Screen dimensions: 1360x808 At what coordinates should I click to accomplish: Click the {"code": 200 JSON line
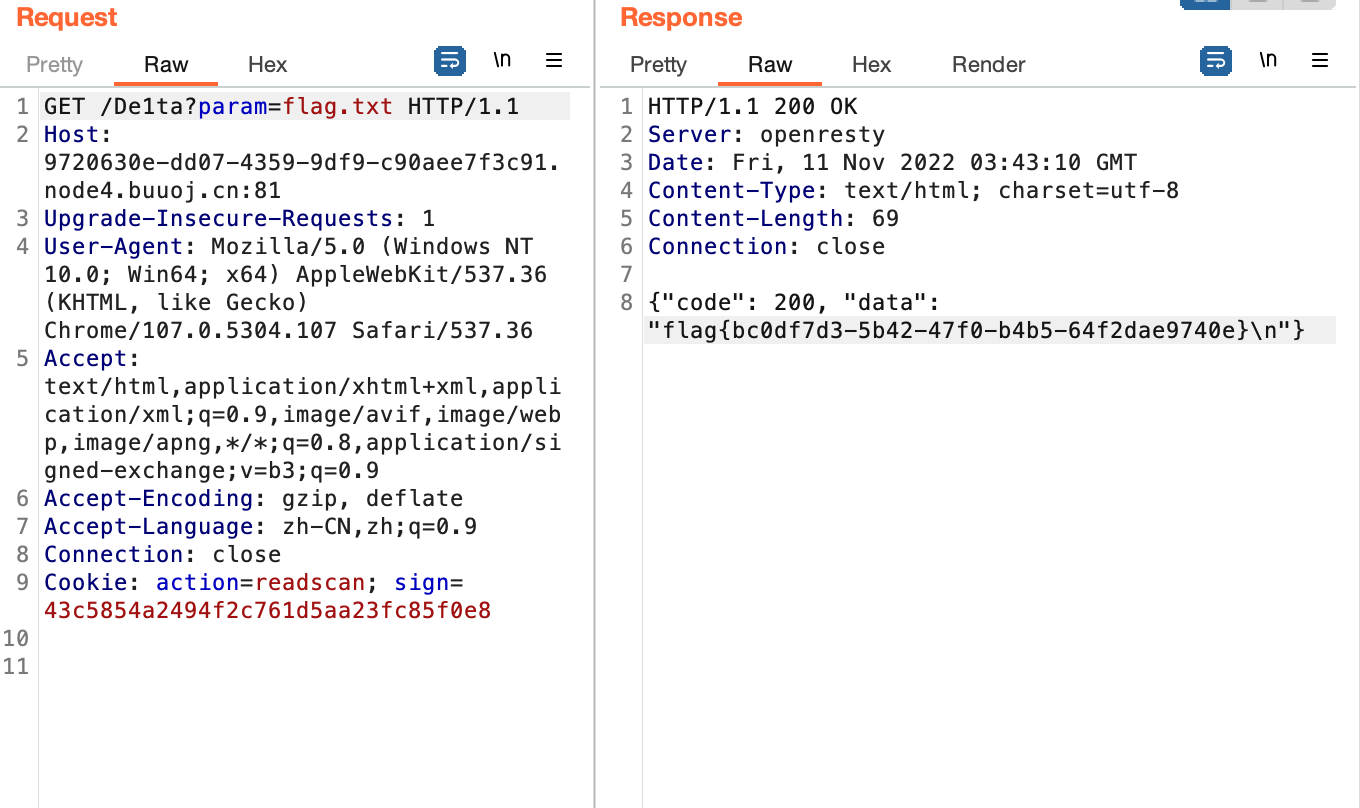tap(794, 302)
